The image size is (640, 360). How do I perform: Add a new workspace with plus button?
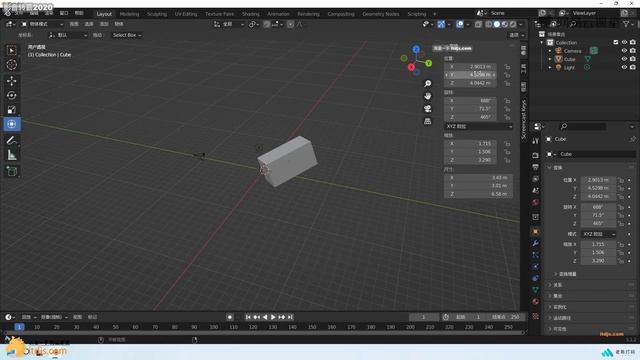434,14
